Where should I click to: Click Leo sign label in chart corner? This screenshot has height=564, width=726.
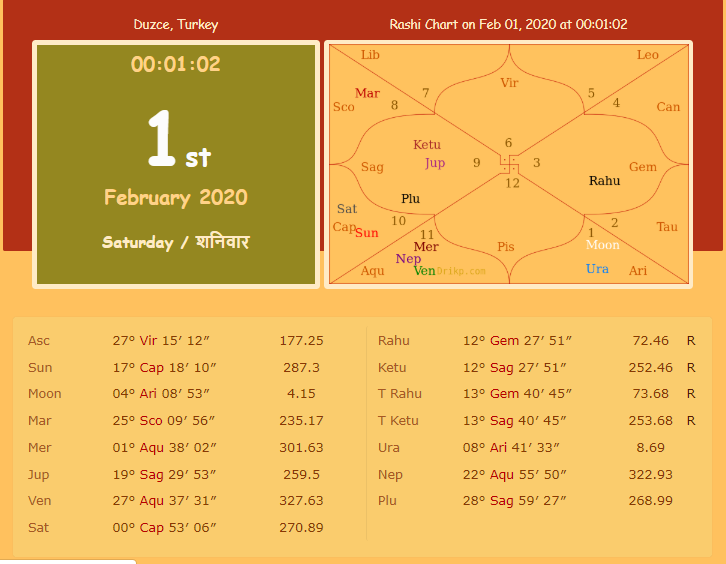[647, 55]
